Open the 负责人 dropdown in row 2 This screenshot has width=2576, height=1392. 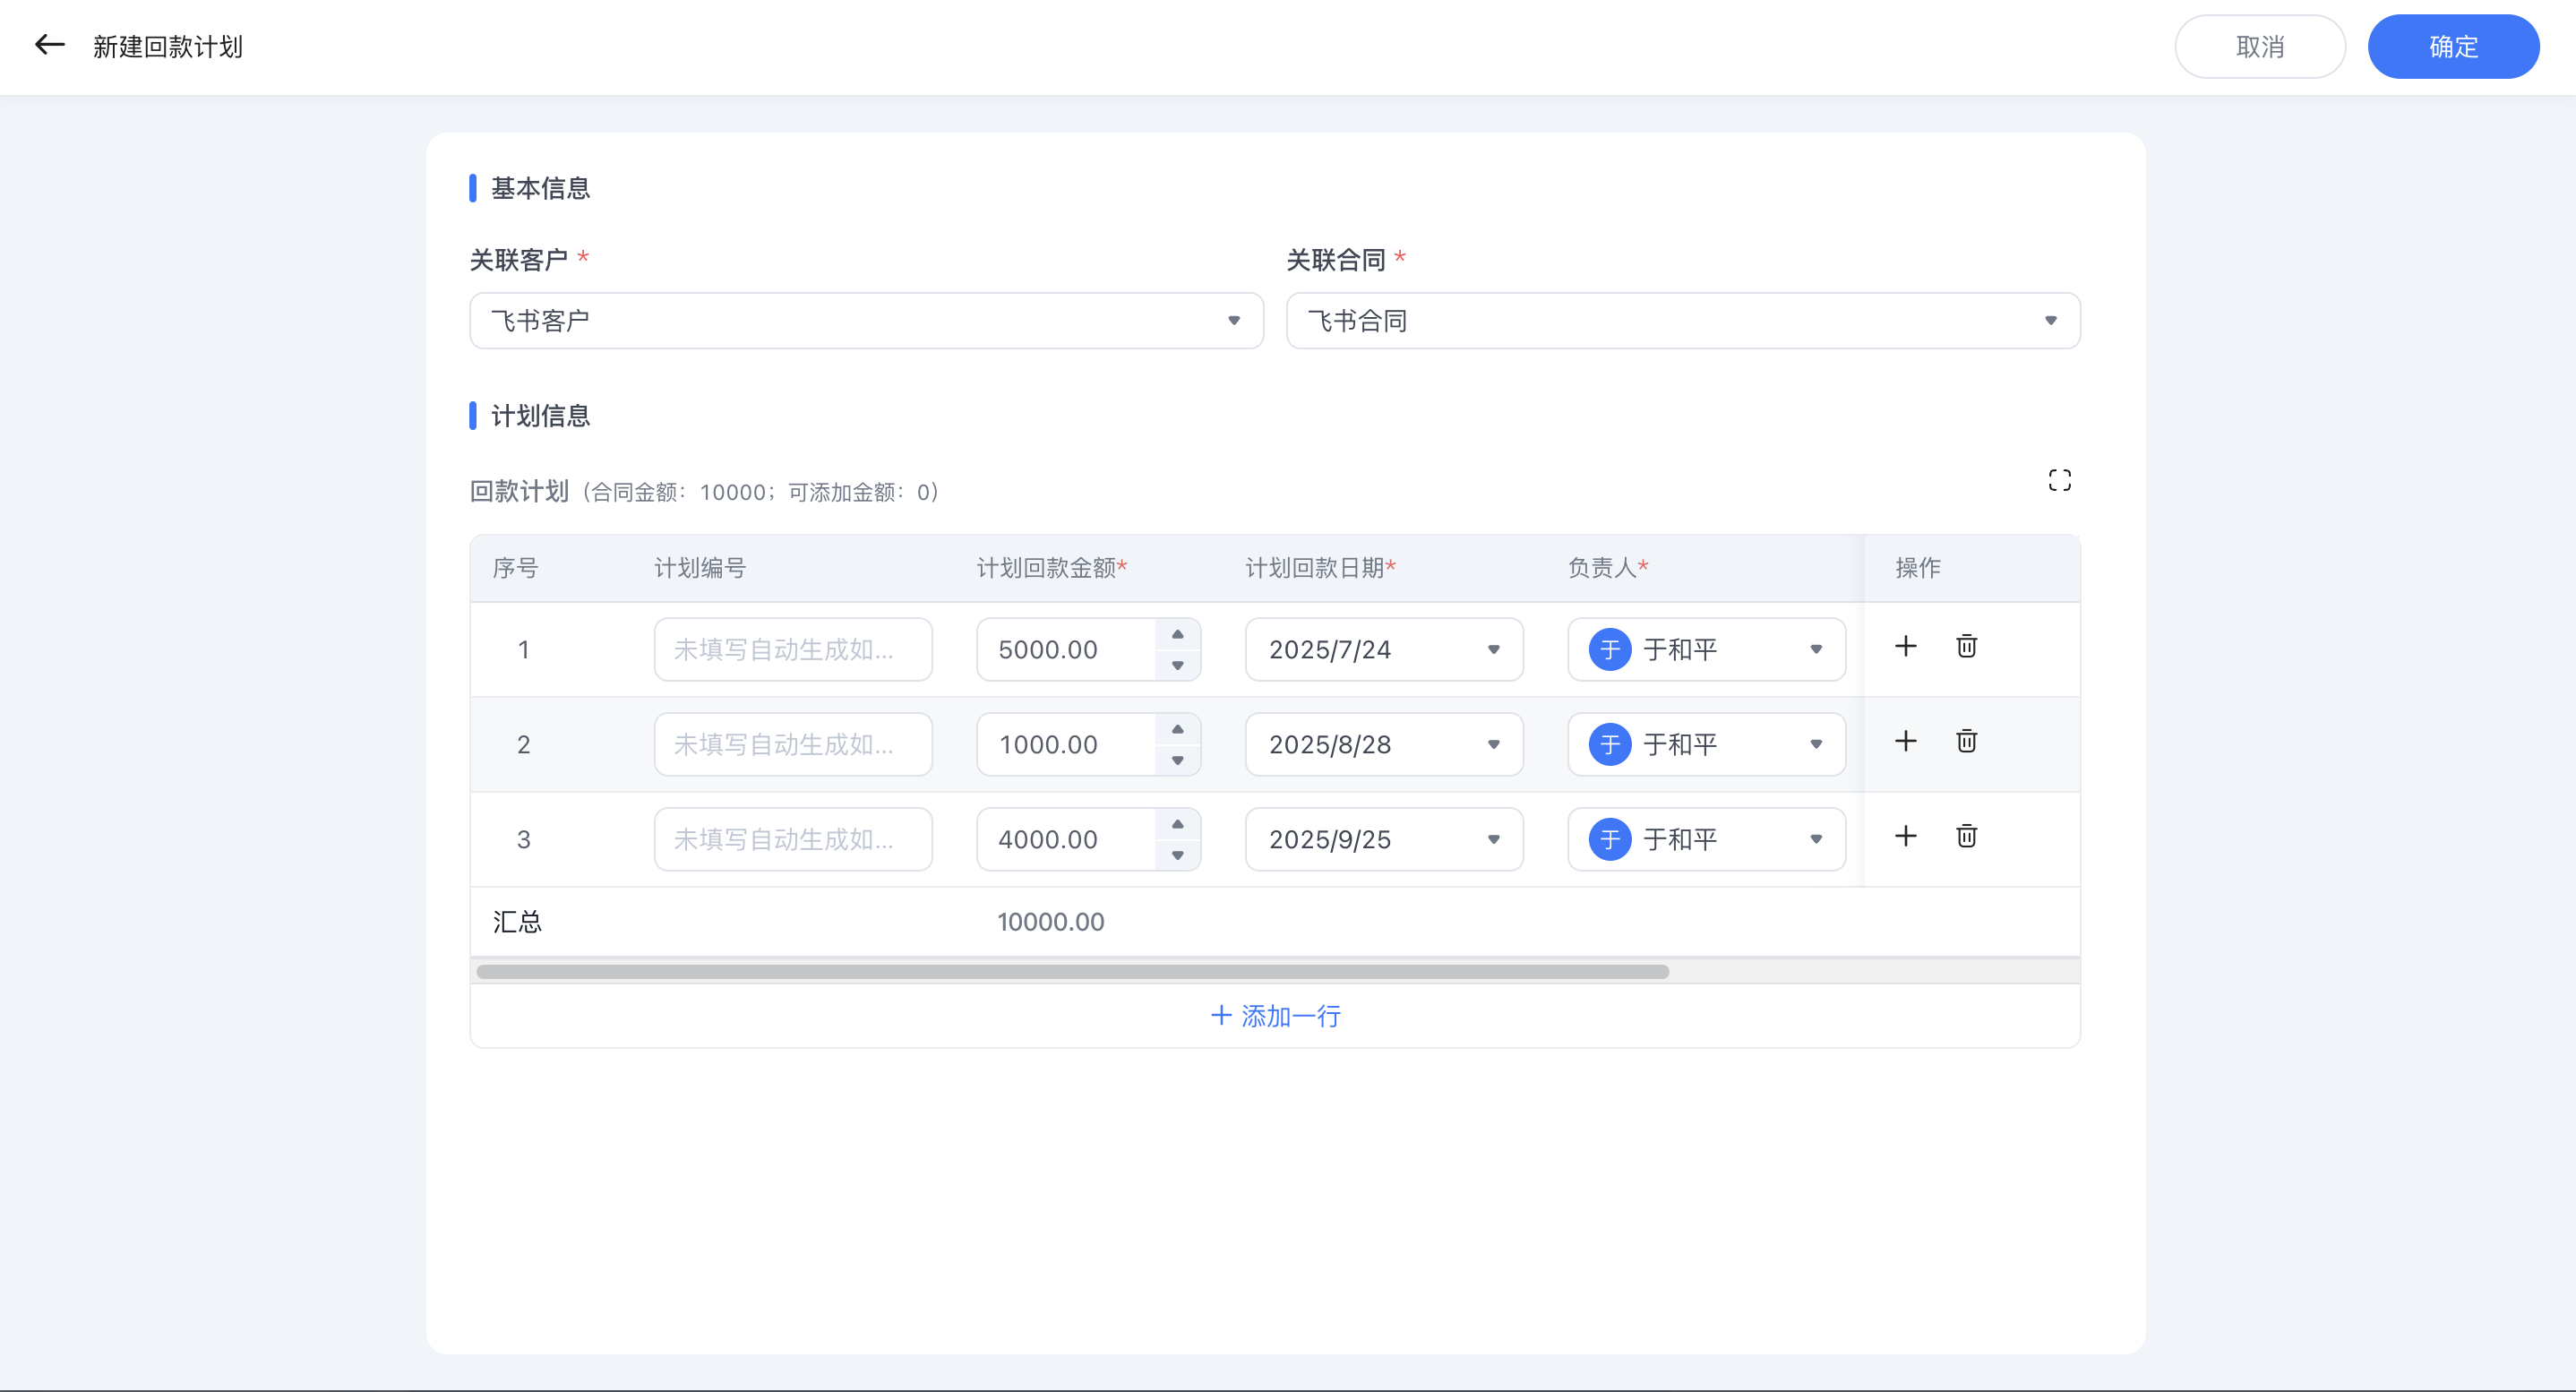[x=1817, y=744]
